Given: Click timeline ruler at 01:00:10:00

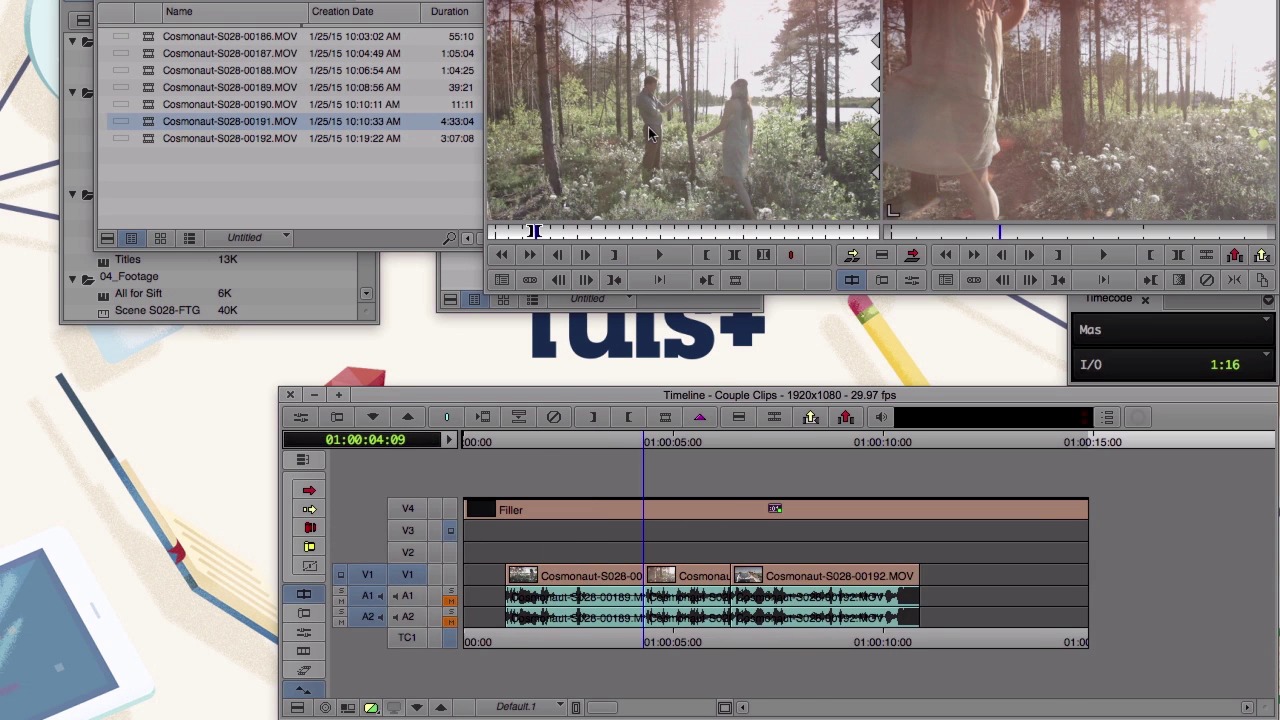Looking at the screenshot, I should (882, 442).
